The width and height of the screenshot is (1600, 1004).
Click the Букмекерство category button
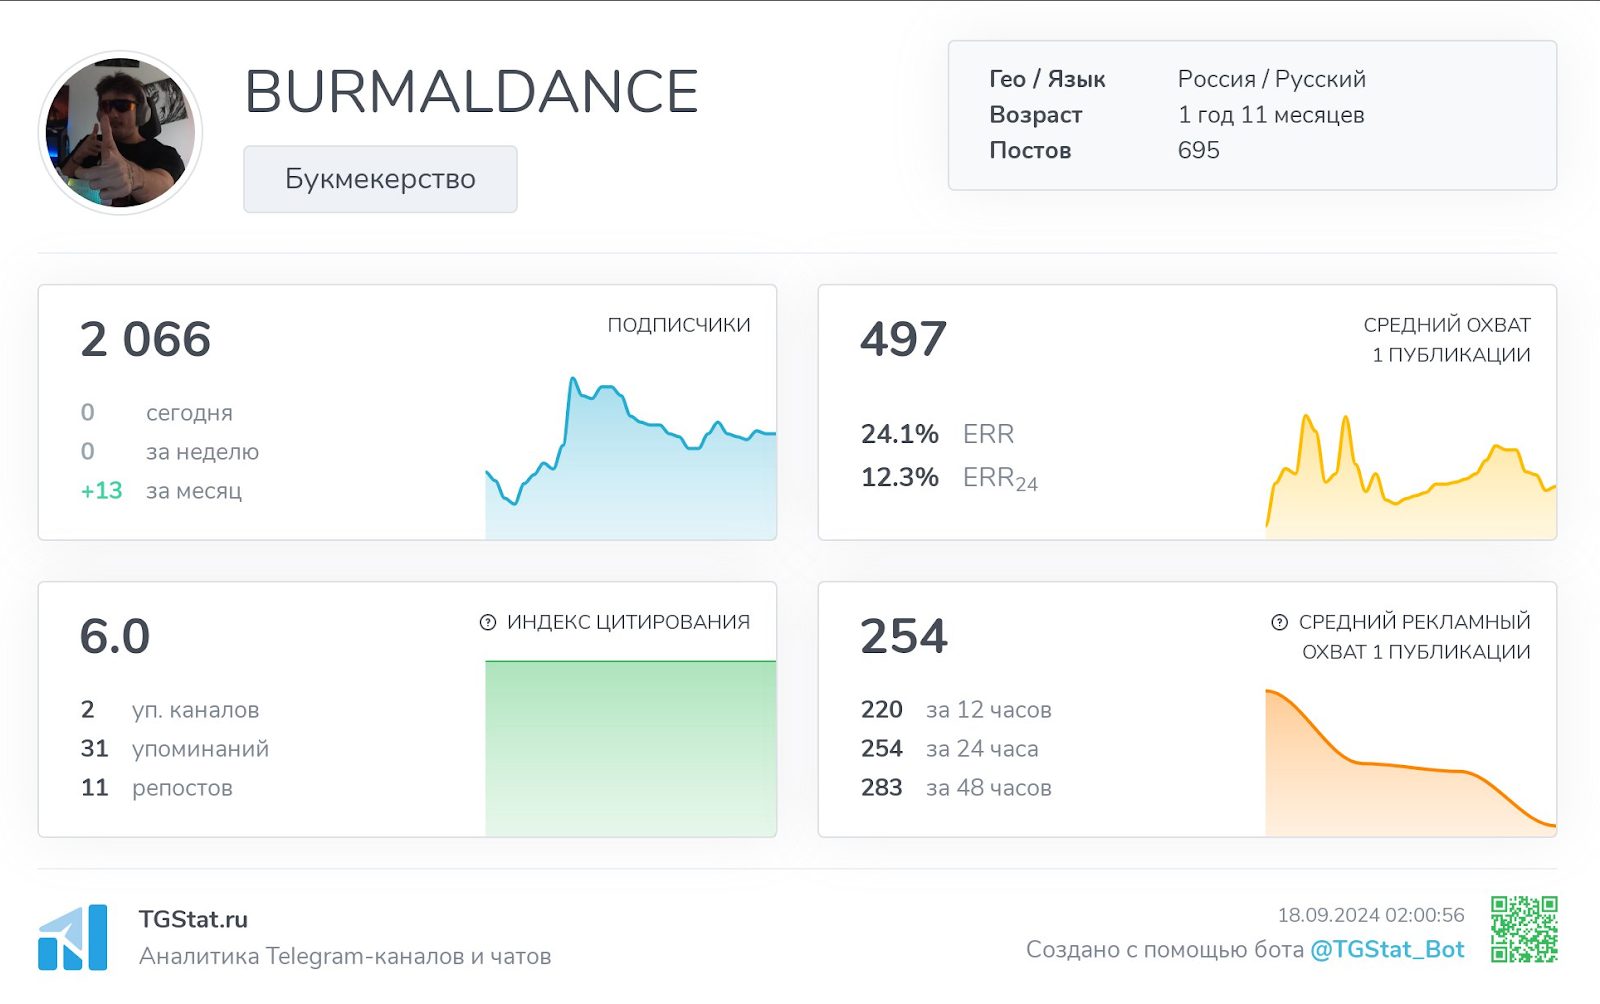(x=380, y=179)
